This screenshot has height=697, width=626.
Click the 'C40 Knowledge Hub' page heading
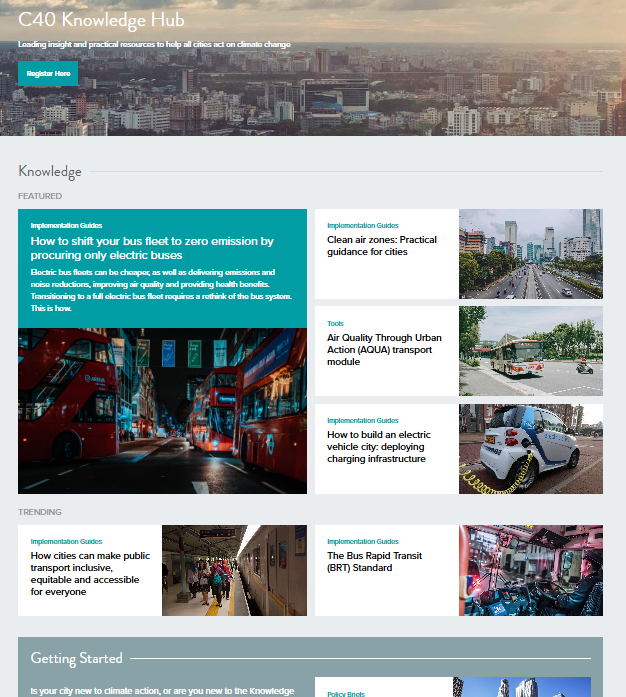tap(101, 20)
